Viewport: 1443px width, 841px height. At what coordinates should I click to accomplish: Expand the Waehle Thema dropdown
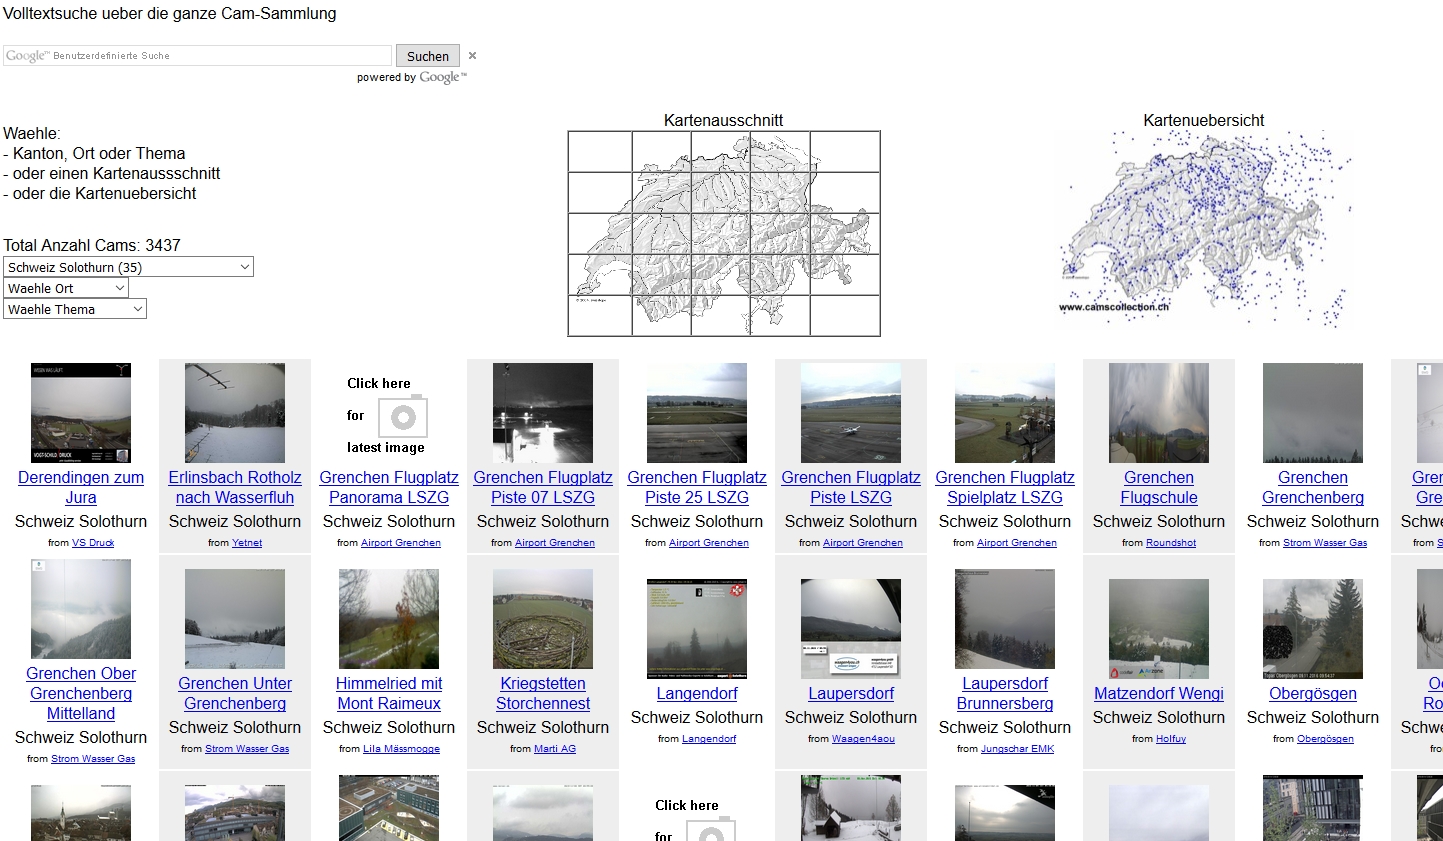point(75,309)
